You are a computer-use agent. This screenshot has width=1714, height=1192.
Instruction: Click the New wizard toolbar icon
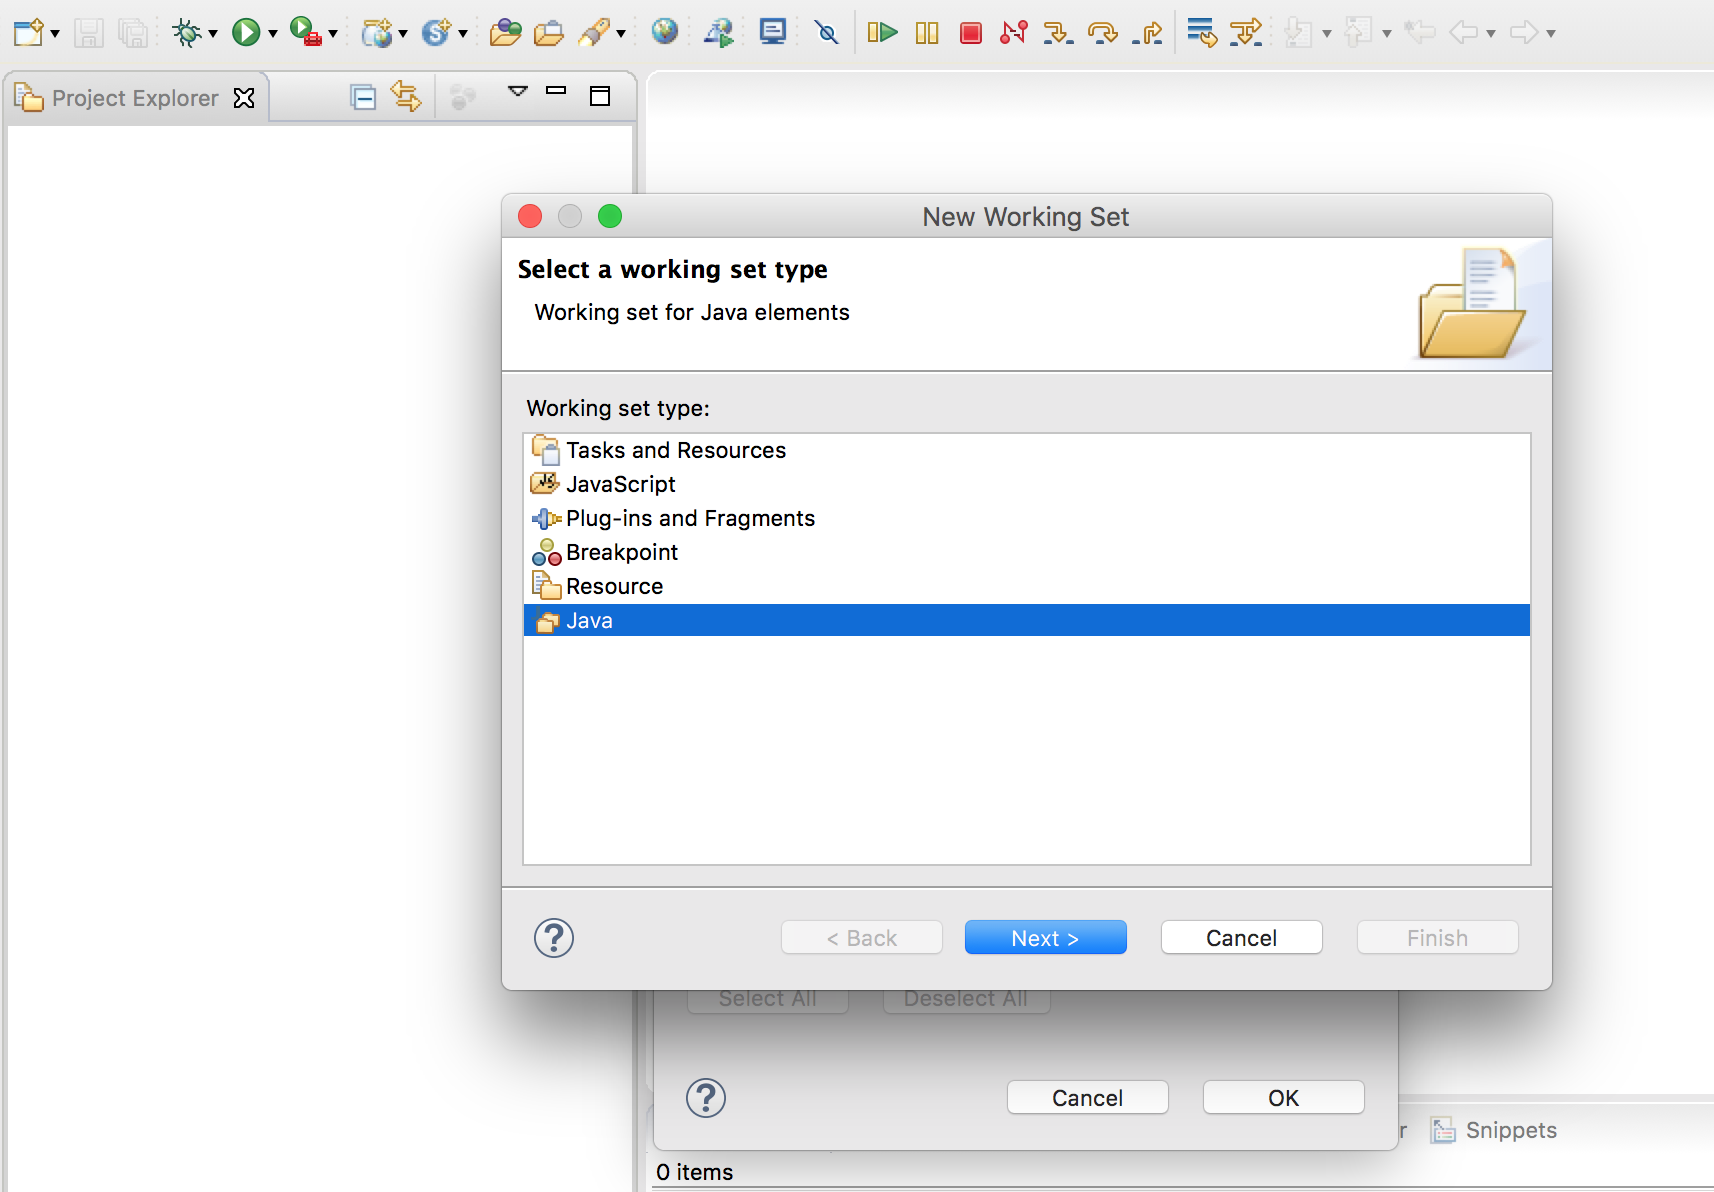28,33
